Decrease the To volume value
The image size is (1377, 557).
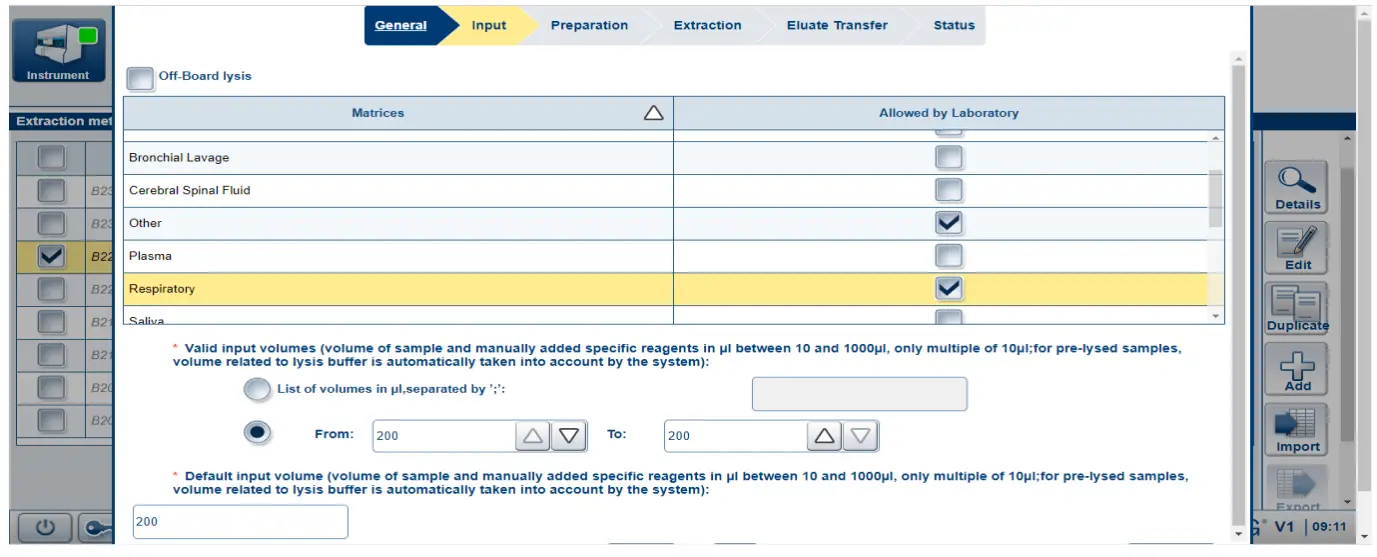click(861, 436)
